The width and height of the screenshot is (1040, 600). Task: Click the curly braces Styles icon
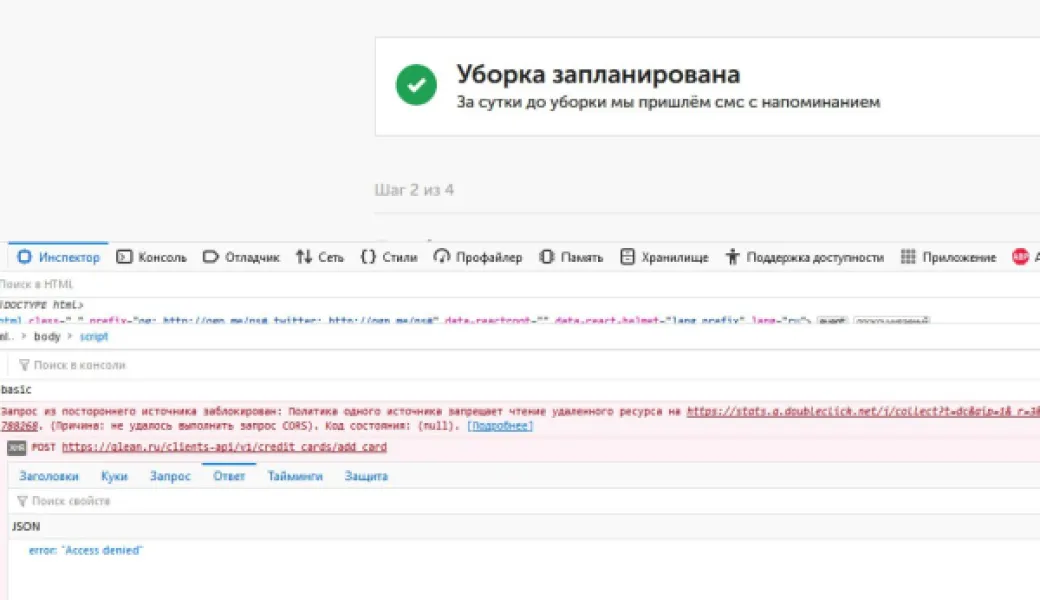coord(368,257)
